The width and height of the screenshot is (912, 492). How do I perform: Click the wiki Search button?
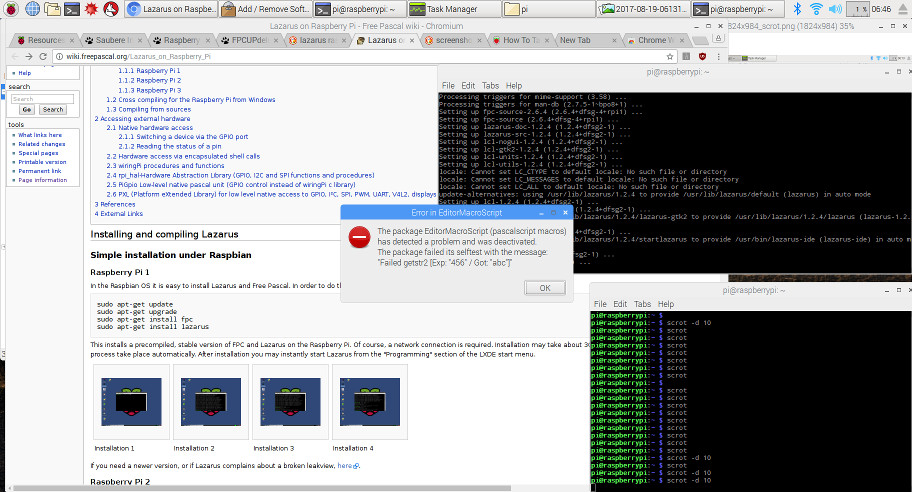click(52, 110)
